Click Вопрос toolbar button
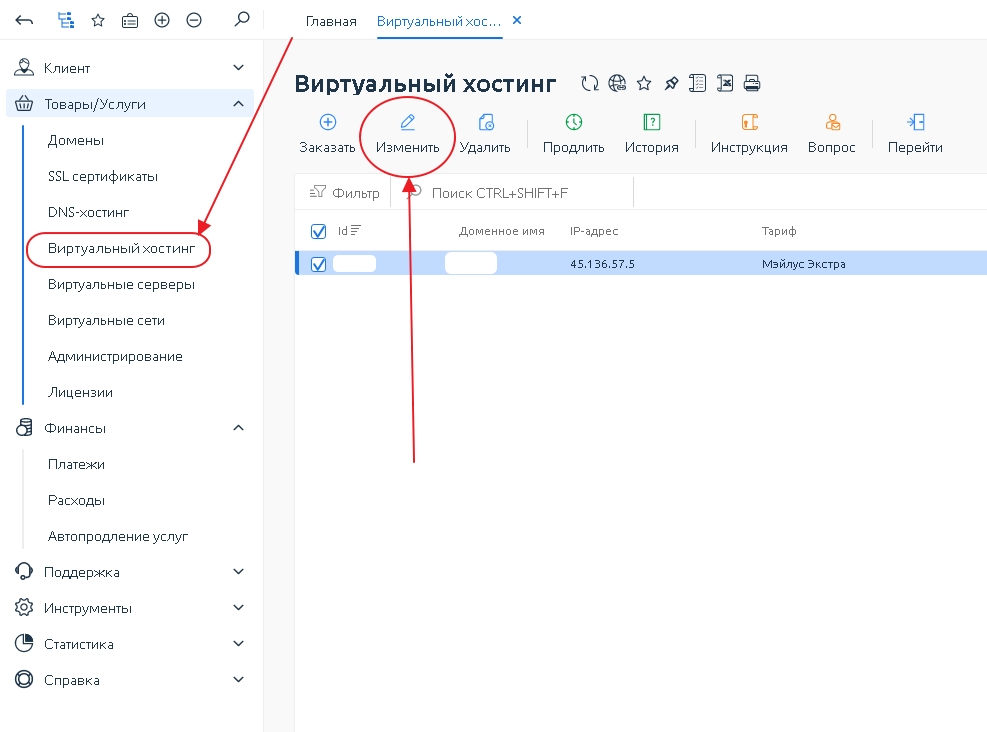The height and width of the screenshot is (732, 987). coord(832,134)
